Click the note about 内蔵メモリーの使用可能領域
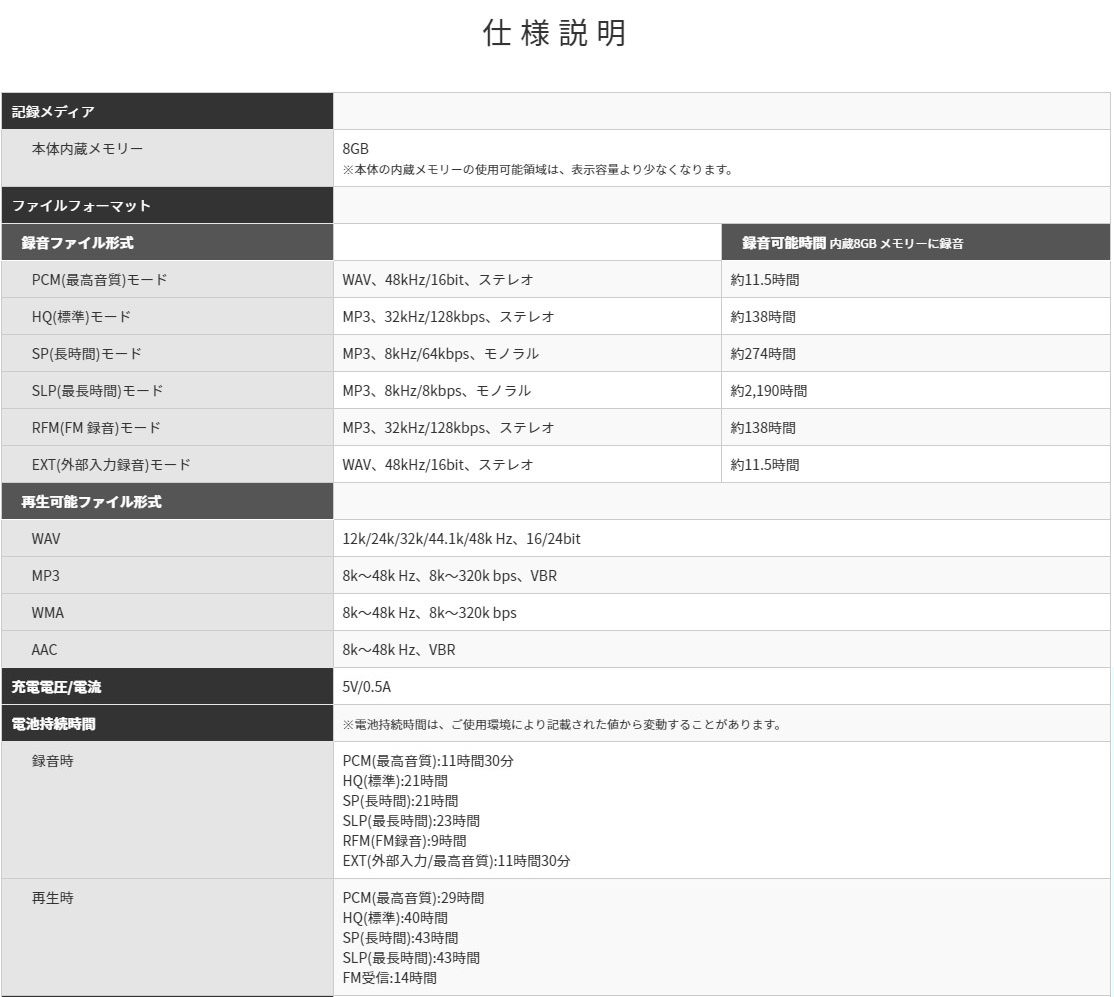The width and height of the screenshot is (1114, 997). 537,169
